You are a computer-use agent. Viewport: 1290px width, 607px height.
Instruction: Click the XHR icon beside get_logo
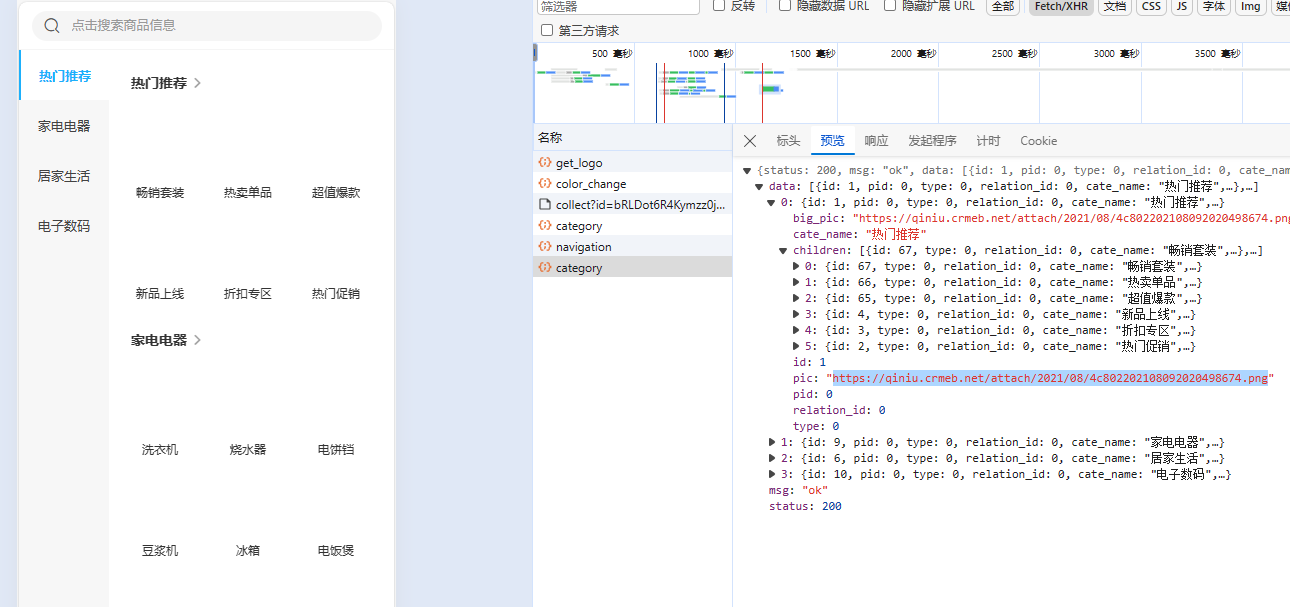(545, 163)
